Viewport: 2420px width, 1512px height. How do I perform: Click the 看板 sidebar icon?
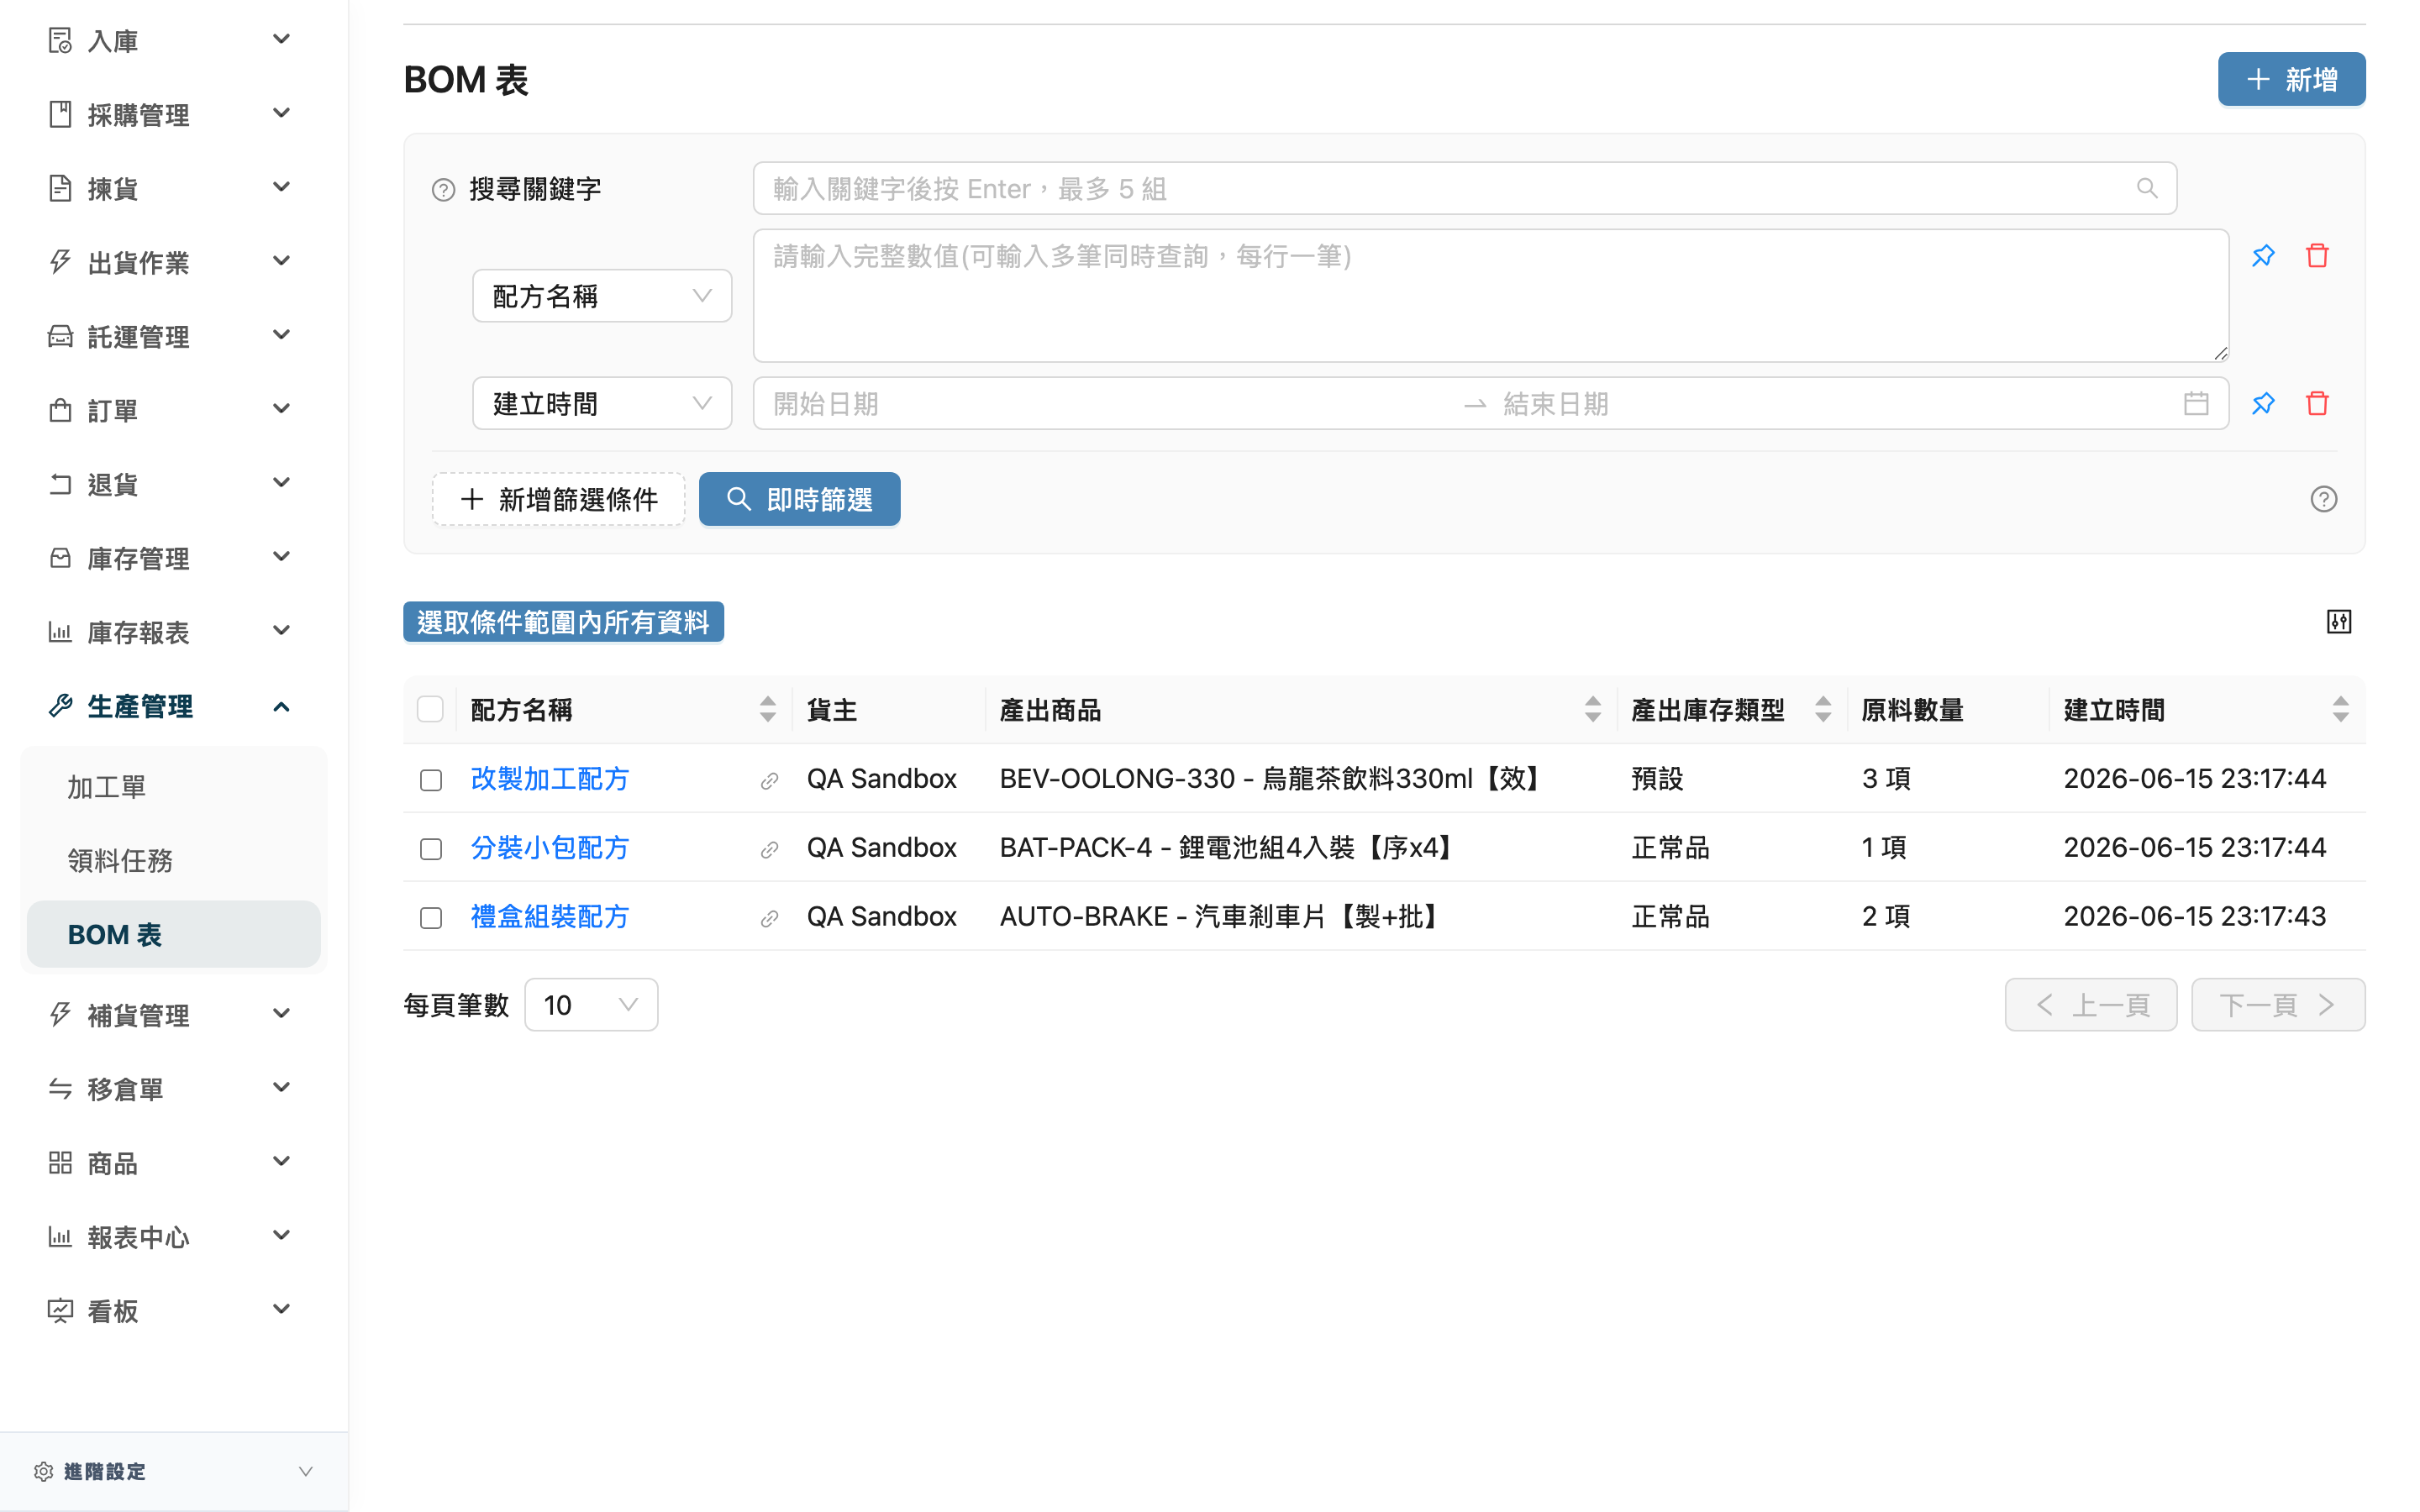pos(60,1310)
